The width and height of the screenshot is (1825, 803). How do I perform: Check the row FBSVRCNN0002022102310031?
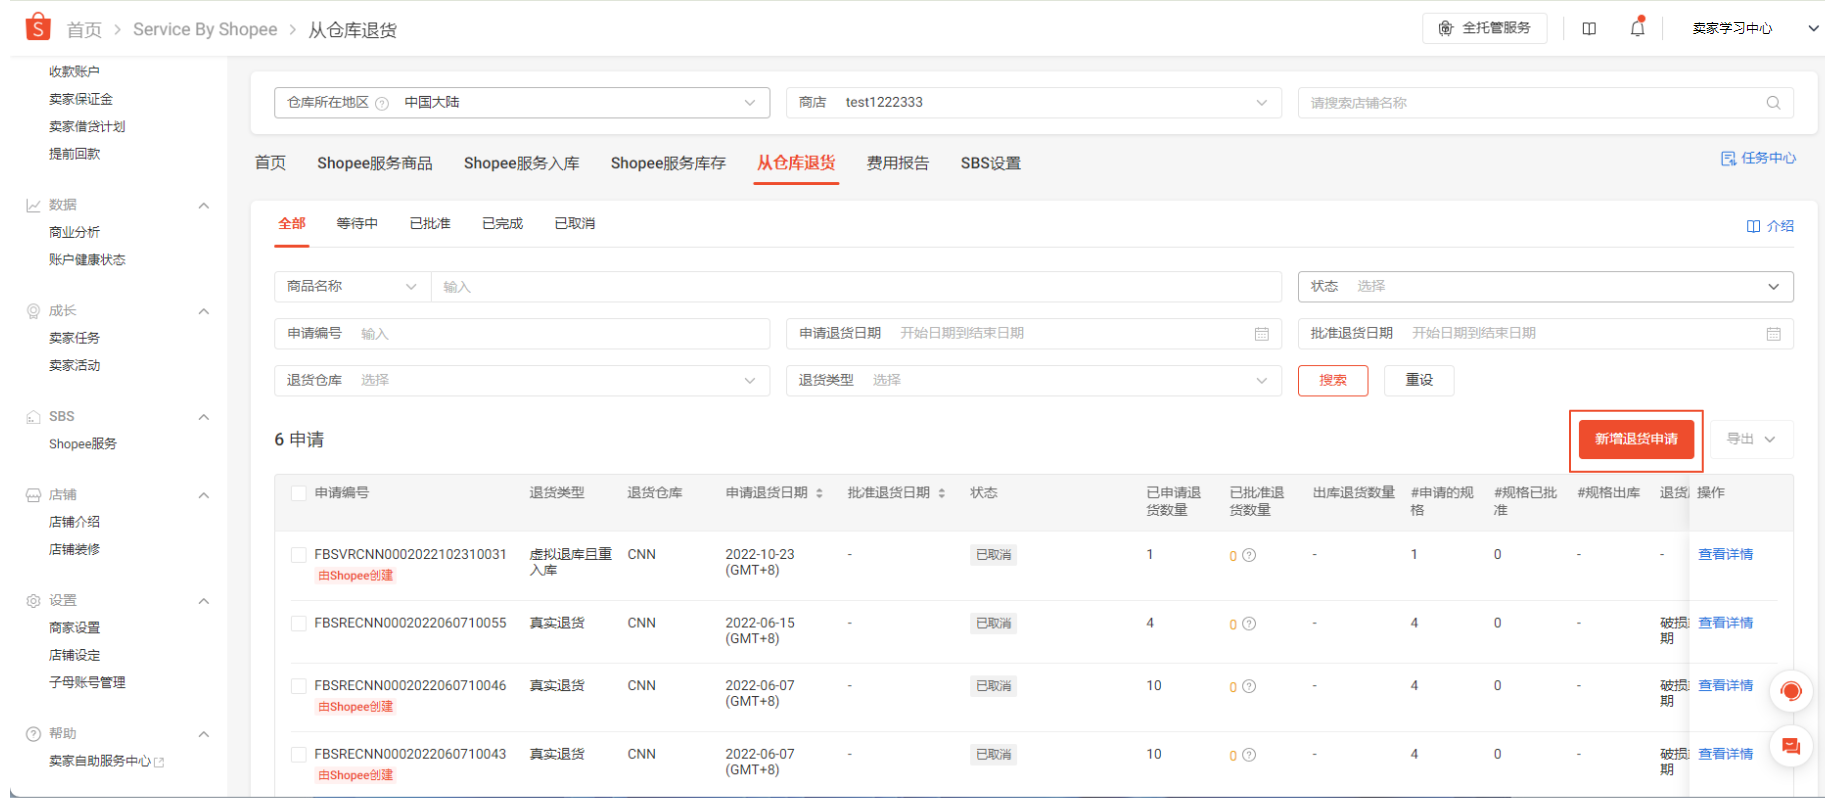(x=298, y=555)
